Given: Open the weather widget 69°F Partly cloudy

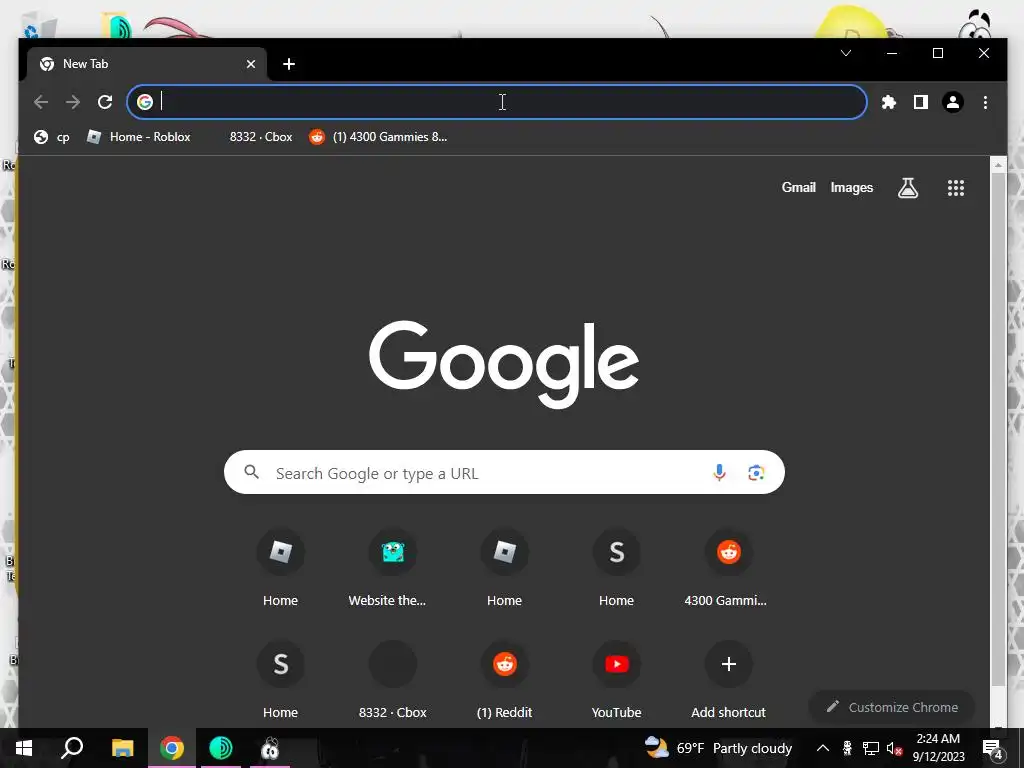Looking at the screenshot, I should [718, 748].
